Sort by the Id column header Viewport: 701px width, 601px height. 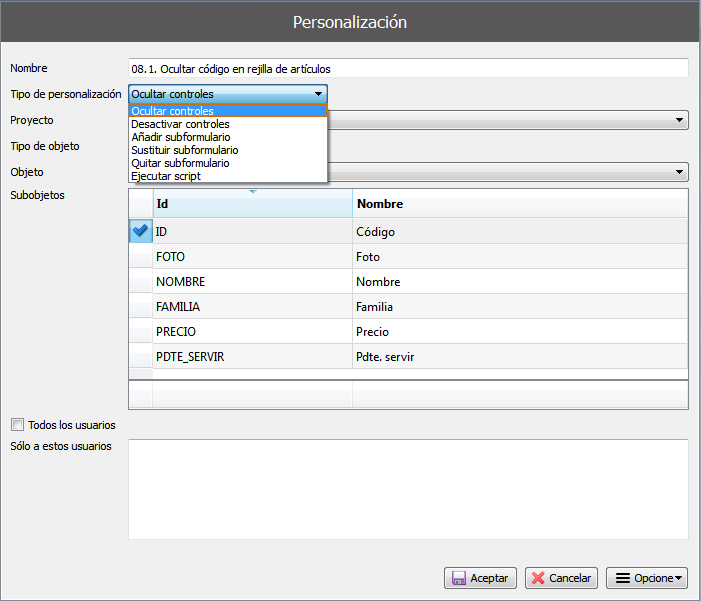tap(253, 203)
